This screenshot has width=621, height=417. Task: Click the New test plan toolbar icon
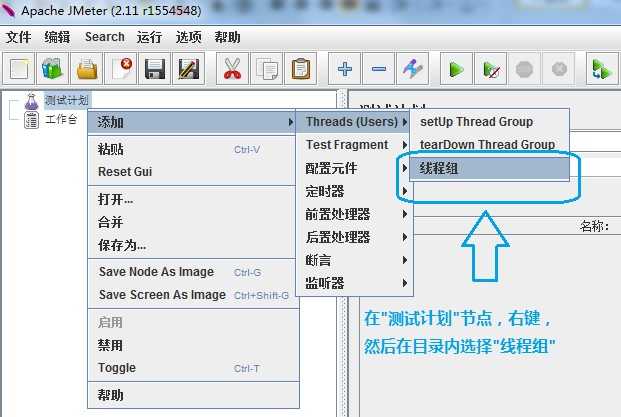(x=19, y=69)
